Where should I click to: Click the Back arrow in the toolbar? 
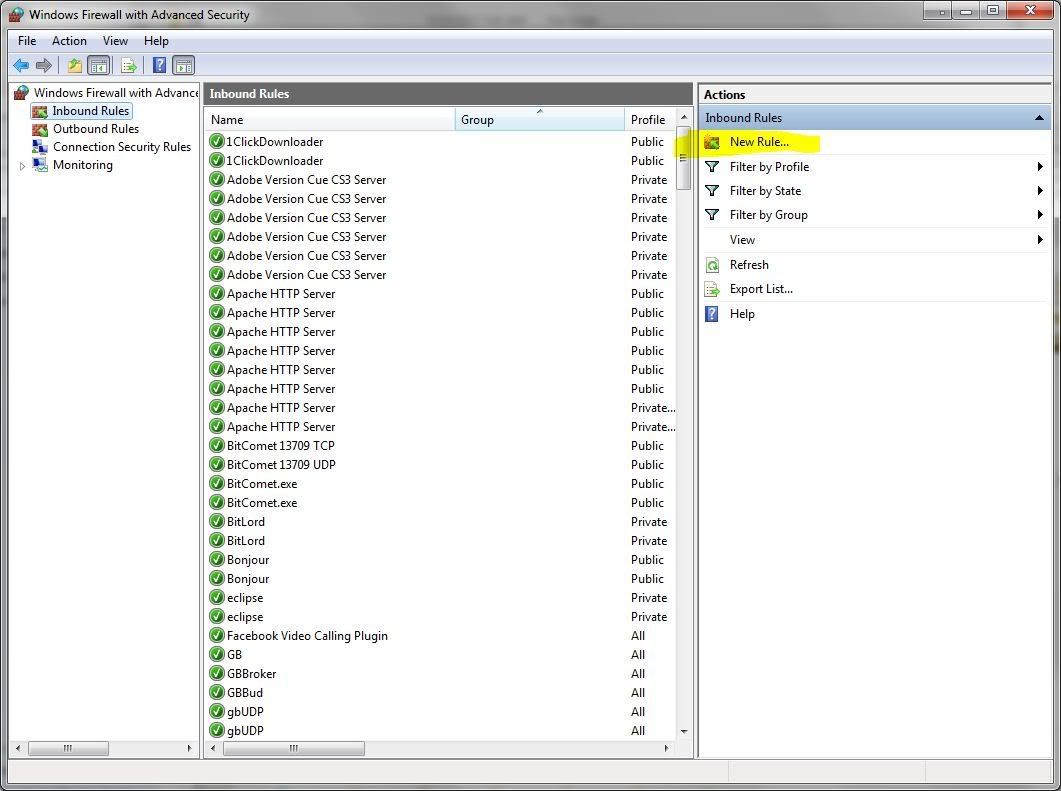pos(20,66)
